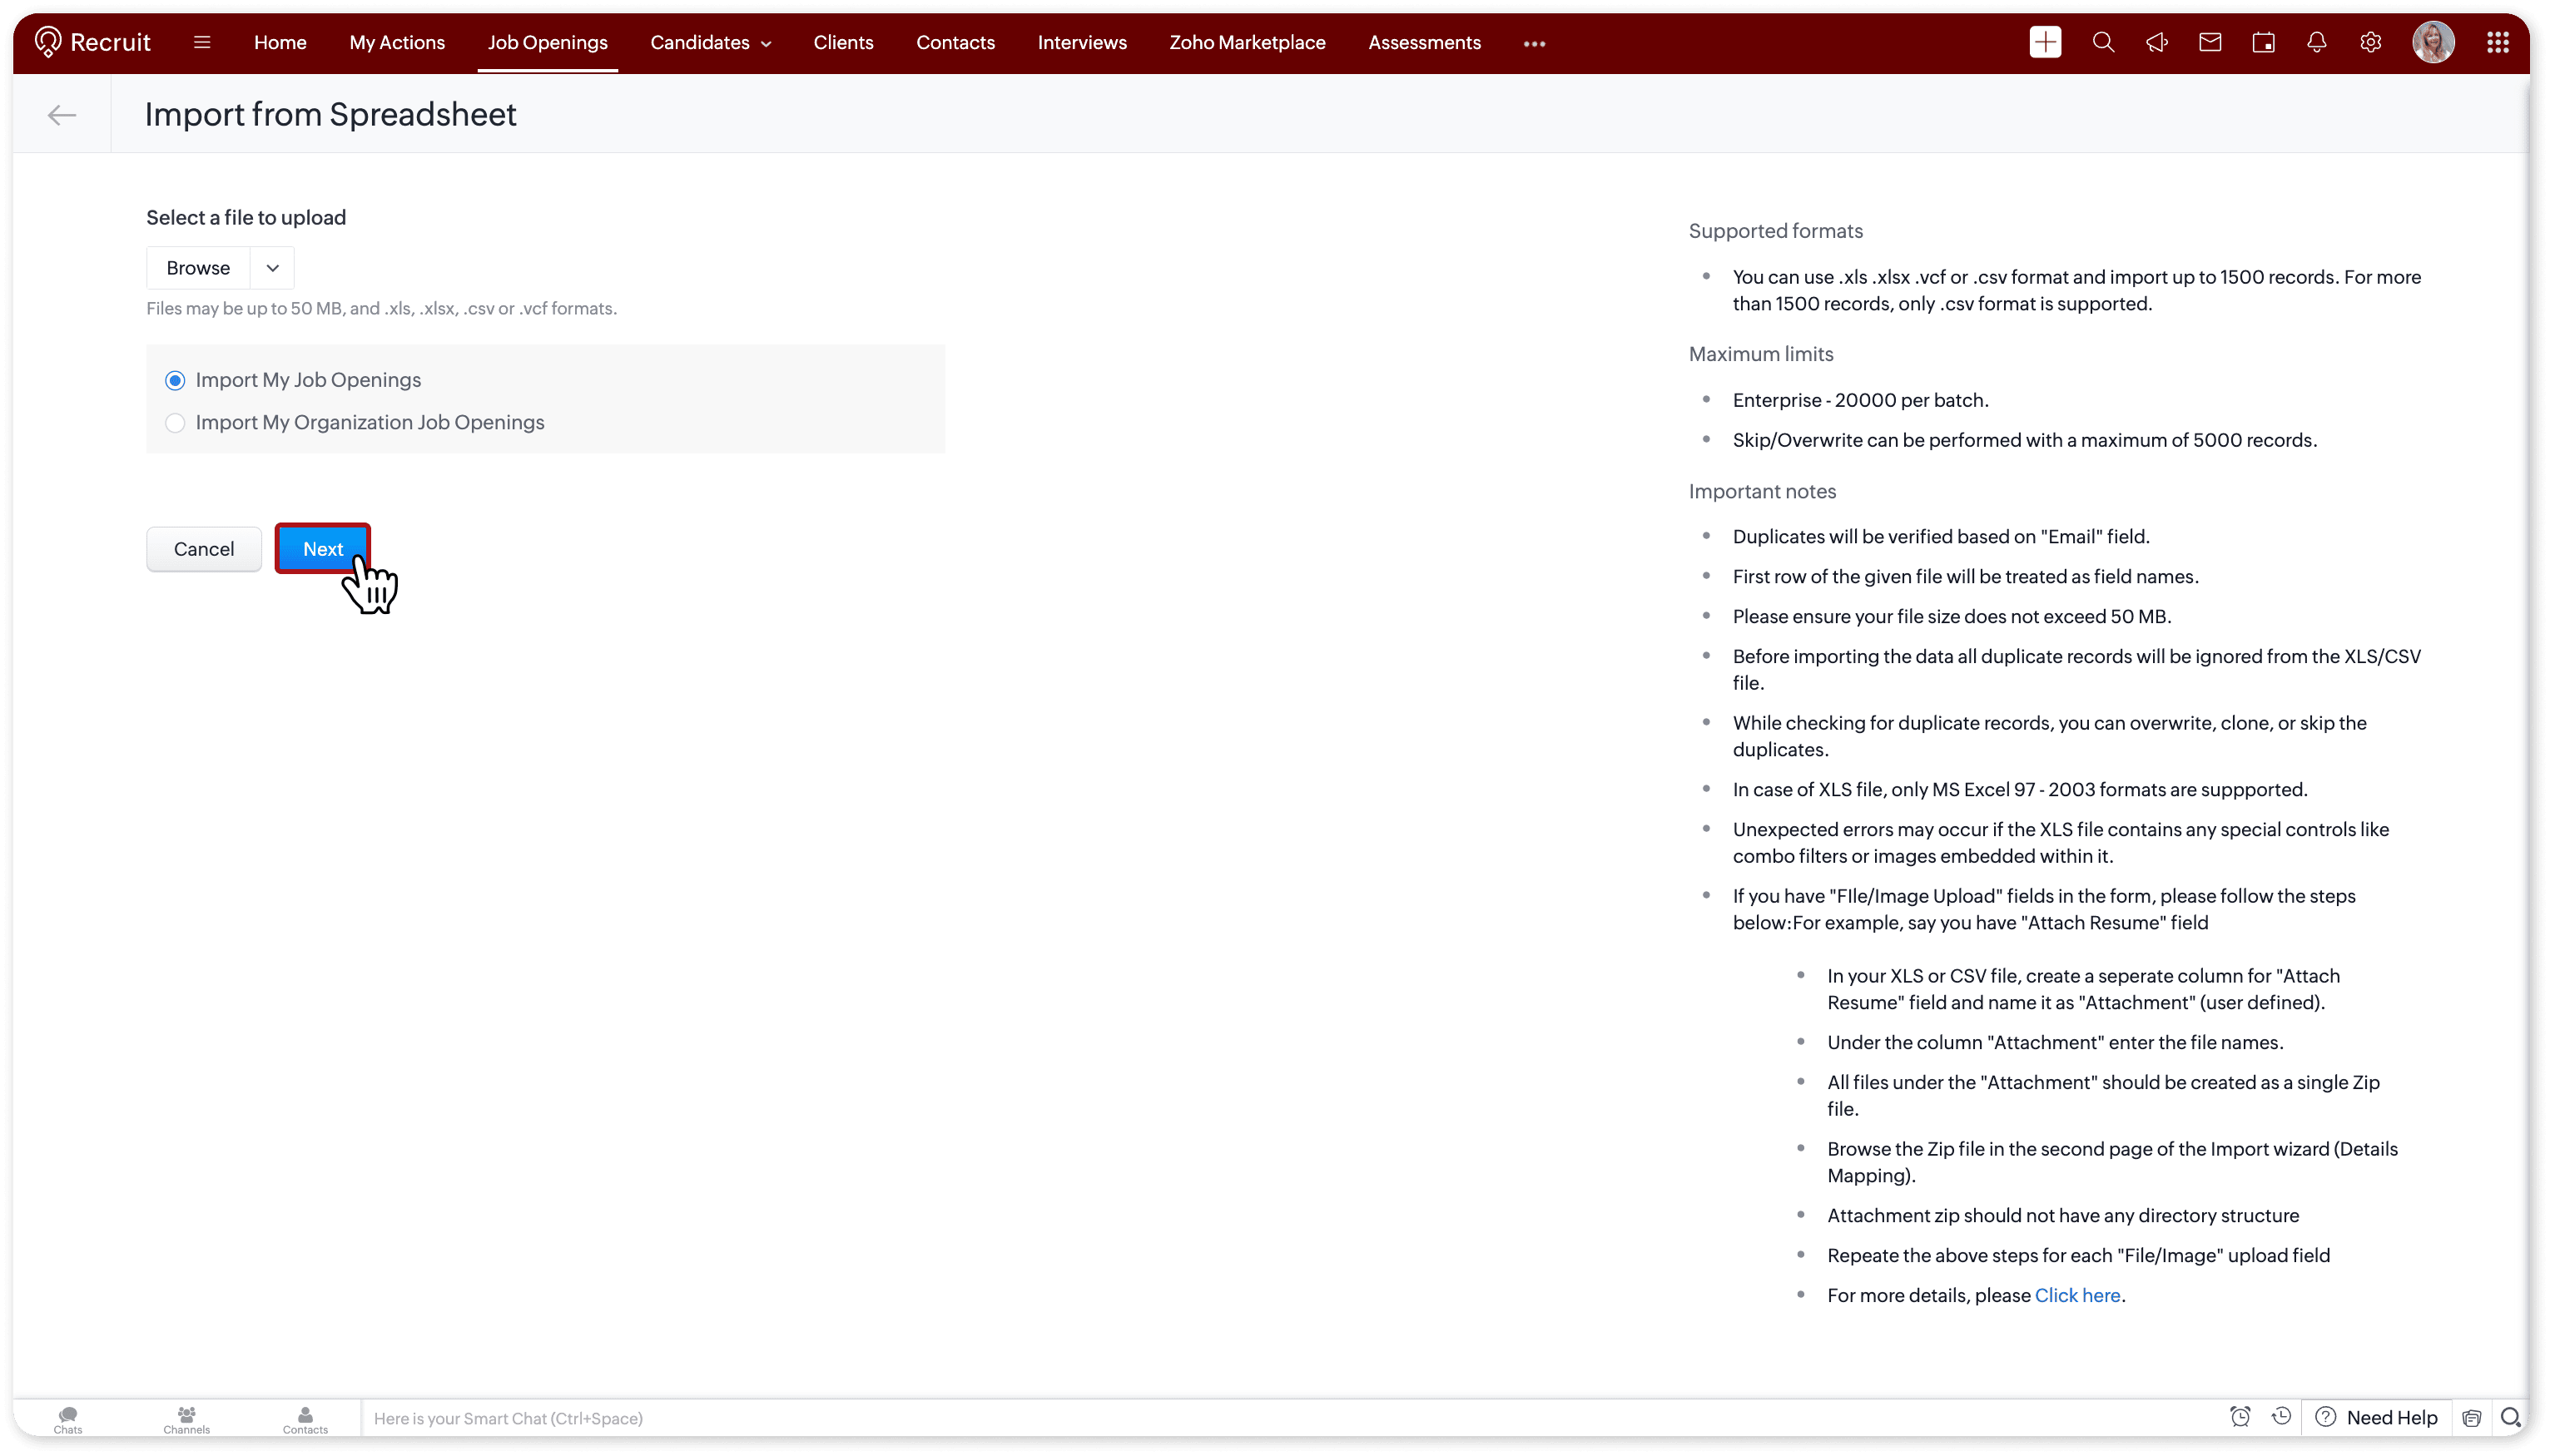Click the plus quick-create icon

click(x=2045, y=43)
